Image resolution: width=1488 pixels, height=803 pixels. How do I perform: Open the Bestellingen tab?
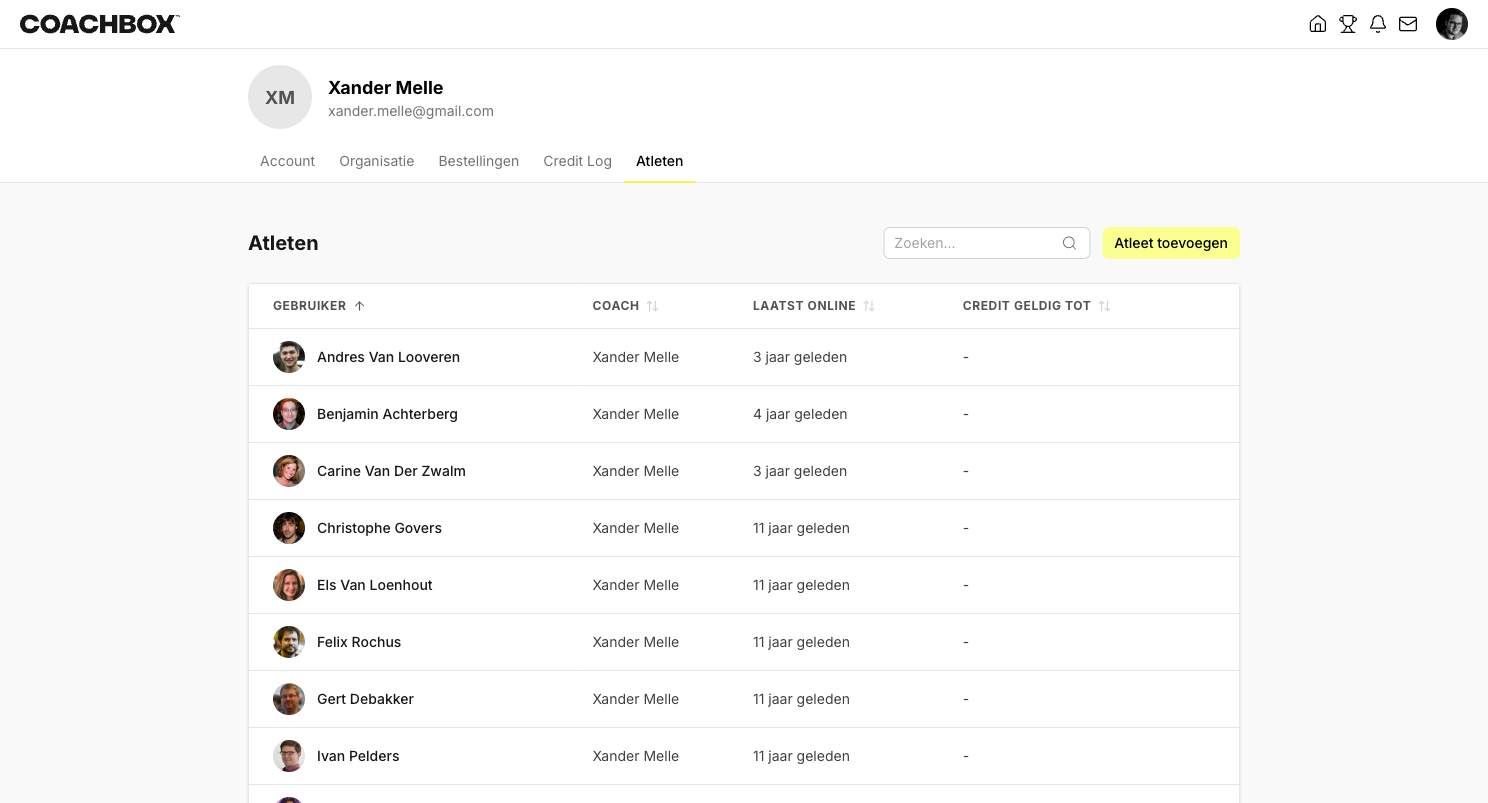click(479, 161)
